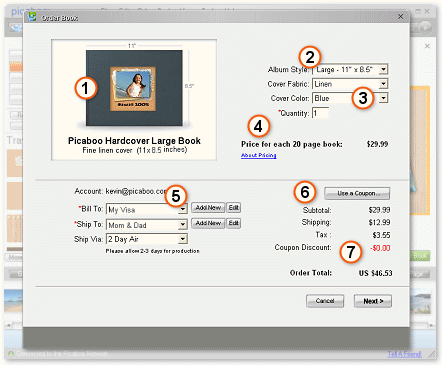Click Add New next to Bill To
The width and height of the screenshot is (442, 365).
pyautogui.click(x=208, y=208)
